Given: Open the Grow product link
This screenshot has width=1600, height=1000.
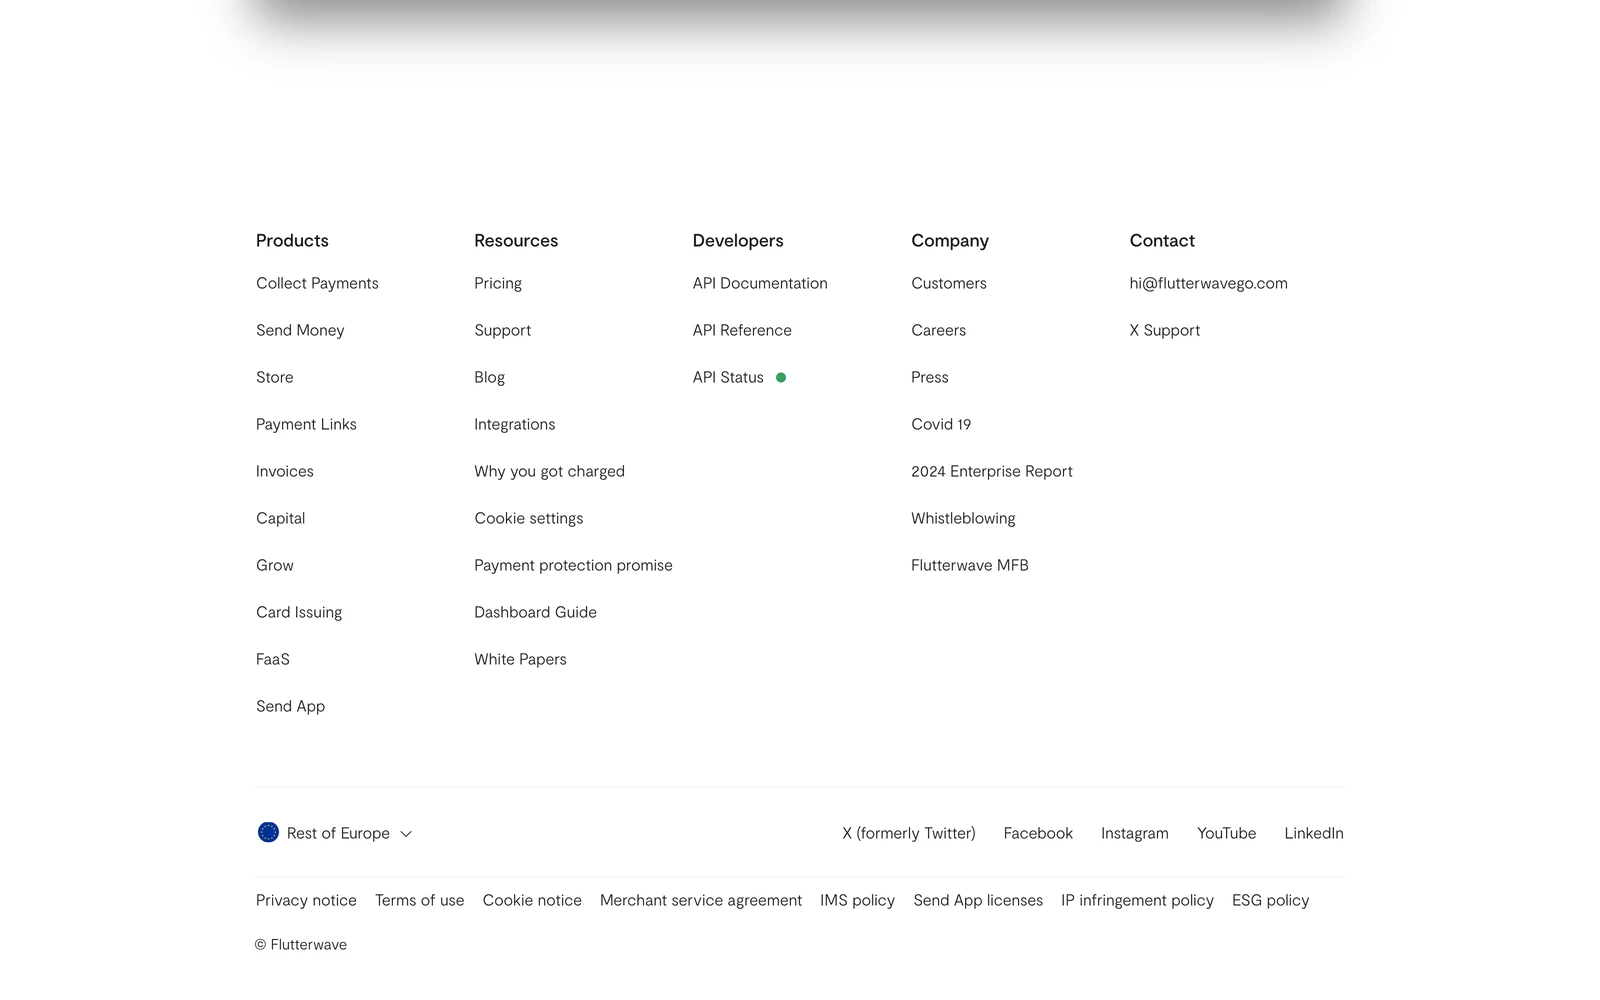Looking at the screenshot, I should coord(275,565).
